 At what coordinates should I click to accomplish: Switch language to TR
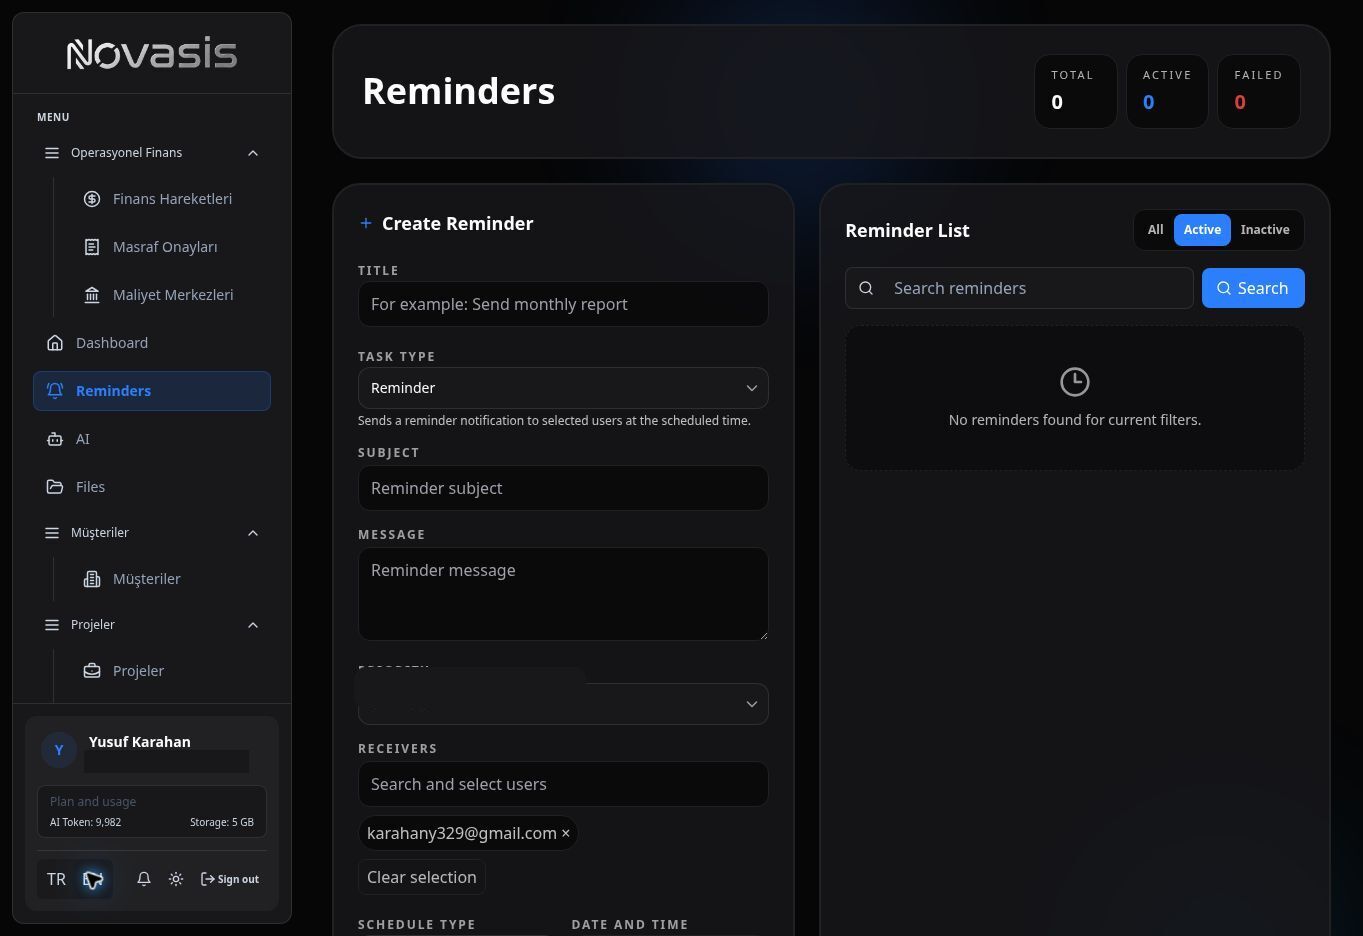point(56,879)
